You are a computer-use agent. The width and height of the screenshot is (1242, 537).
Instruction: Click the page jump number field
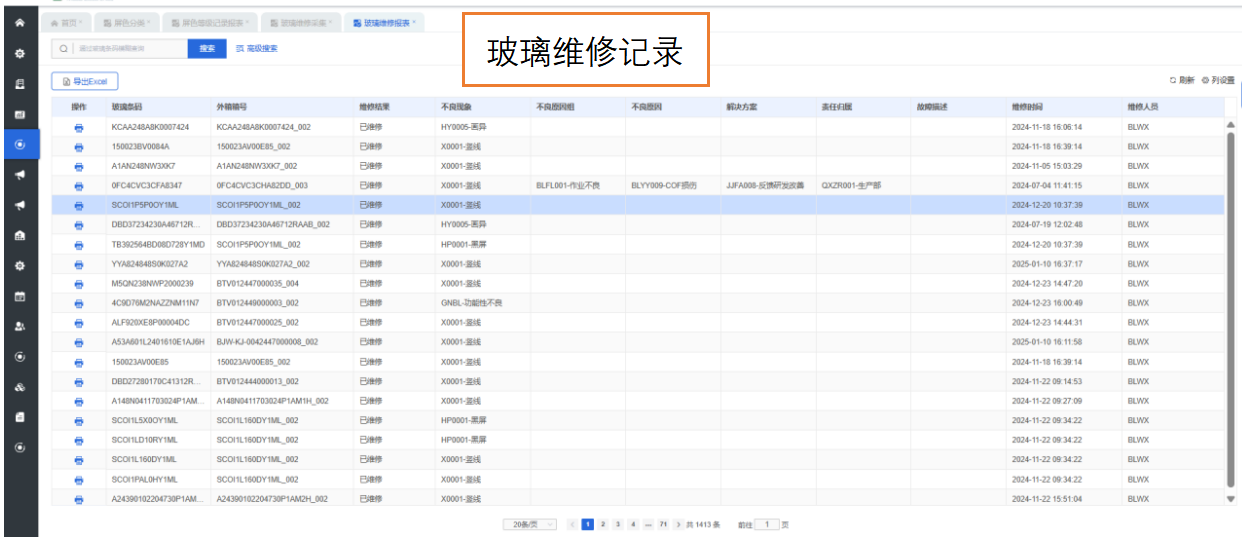click(x=767, y=524)
